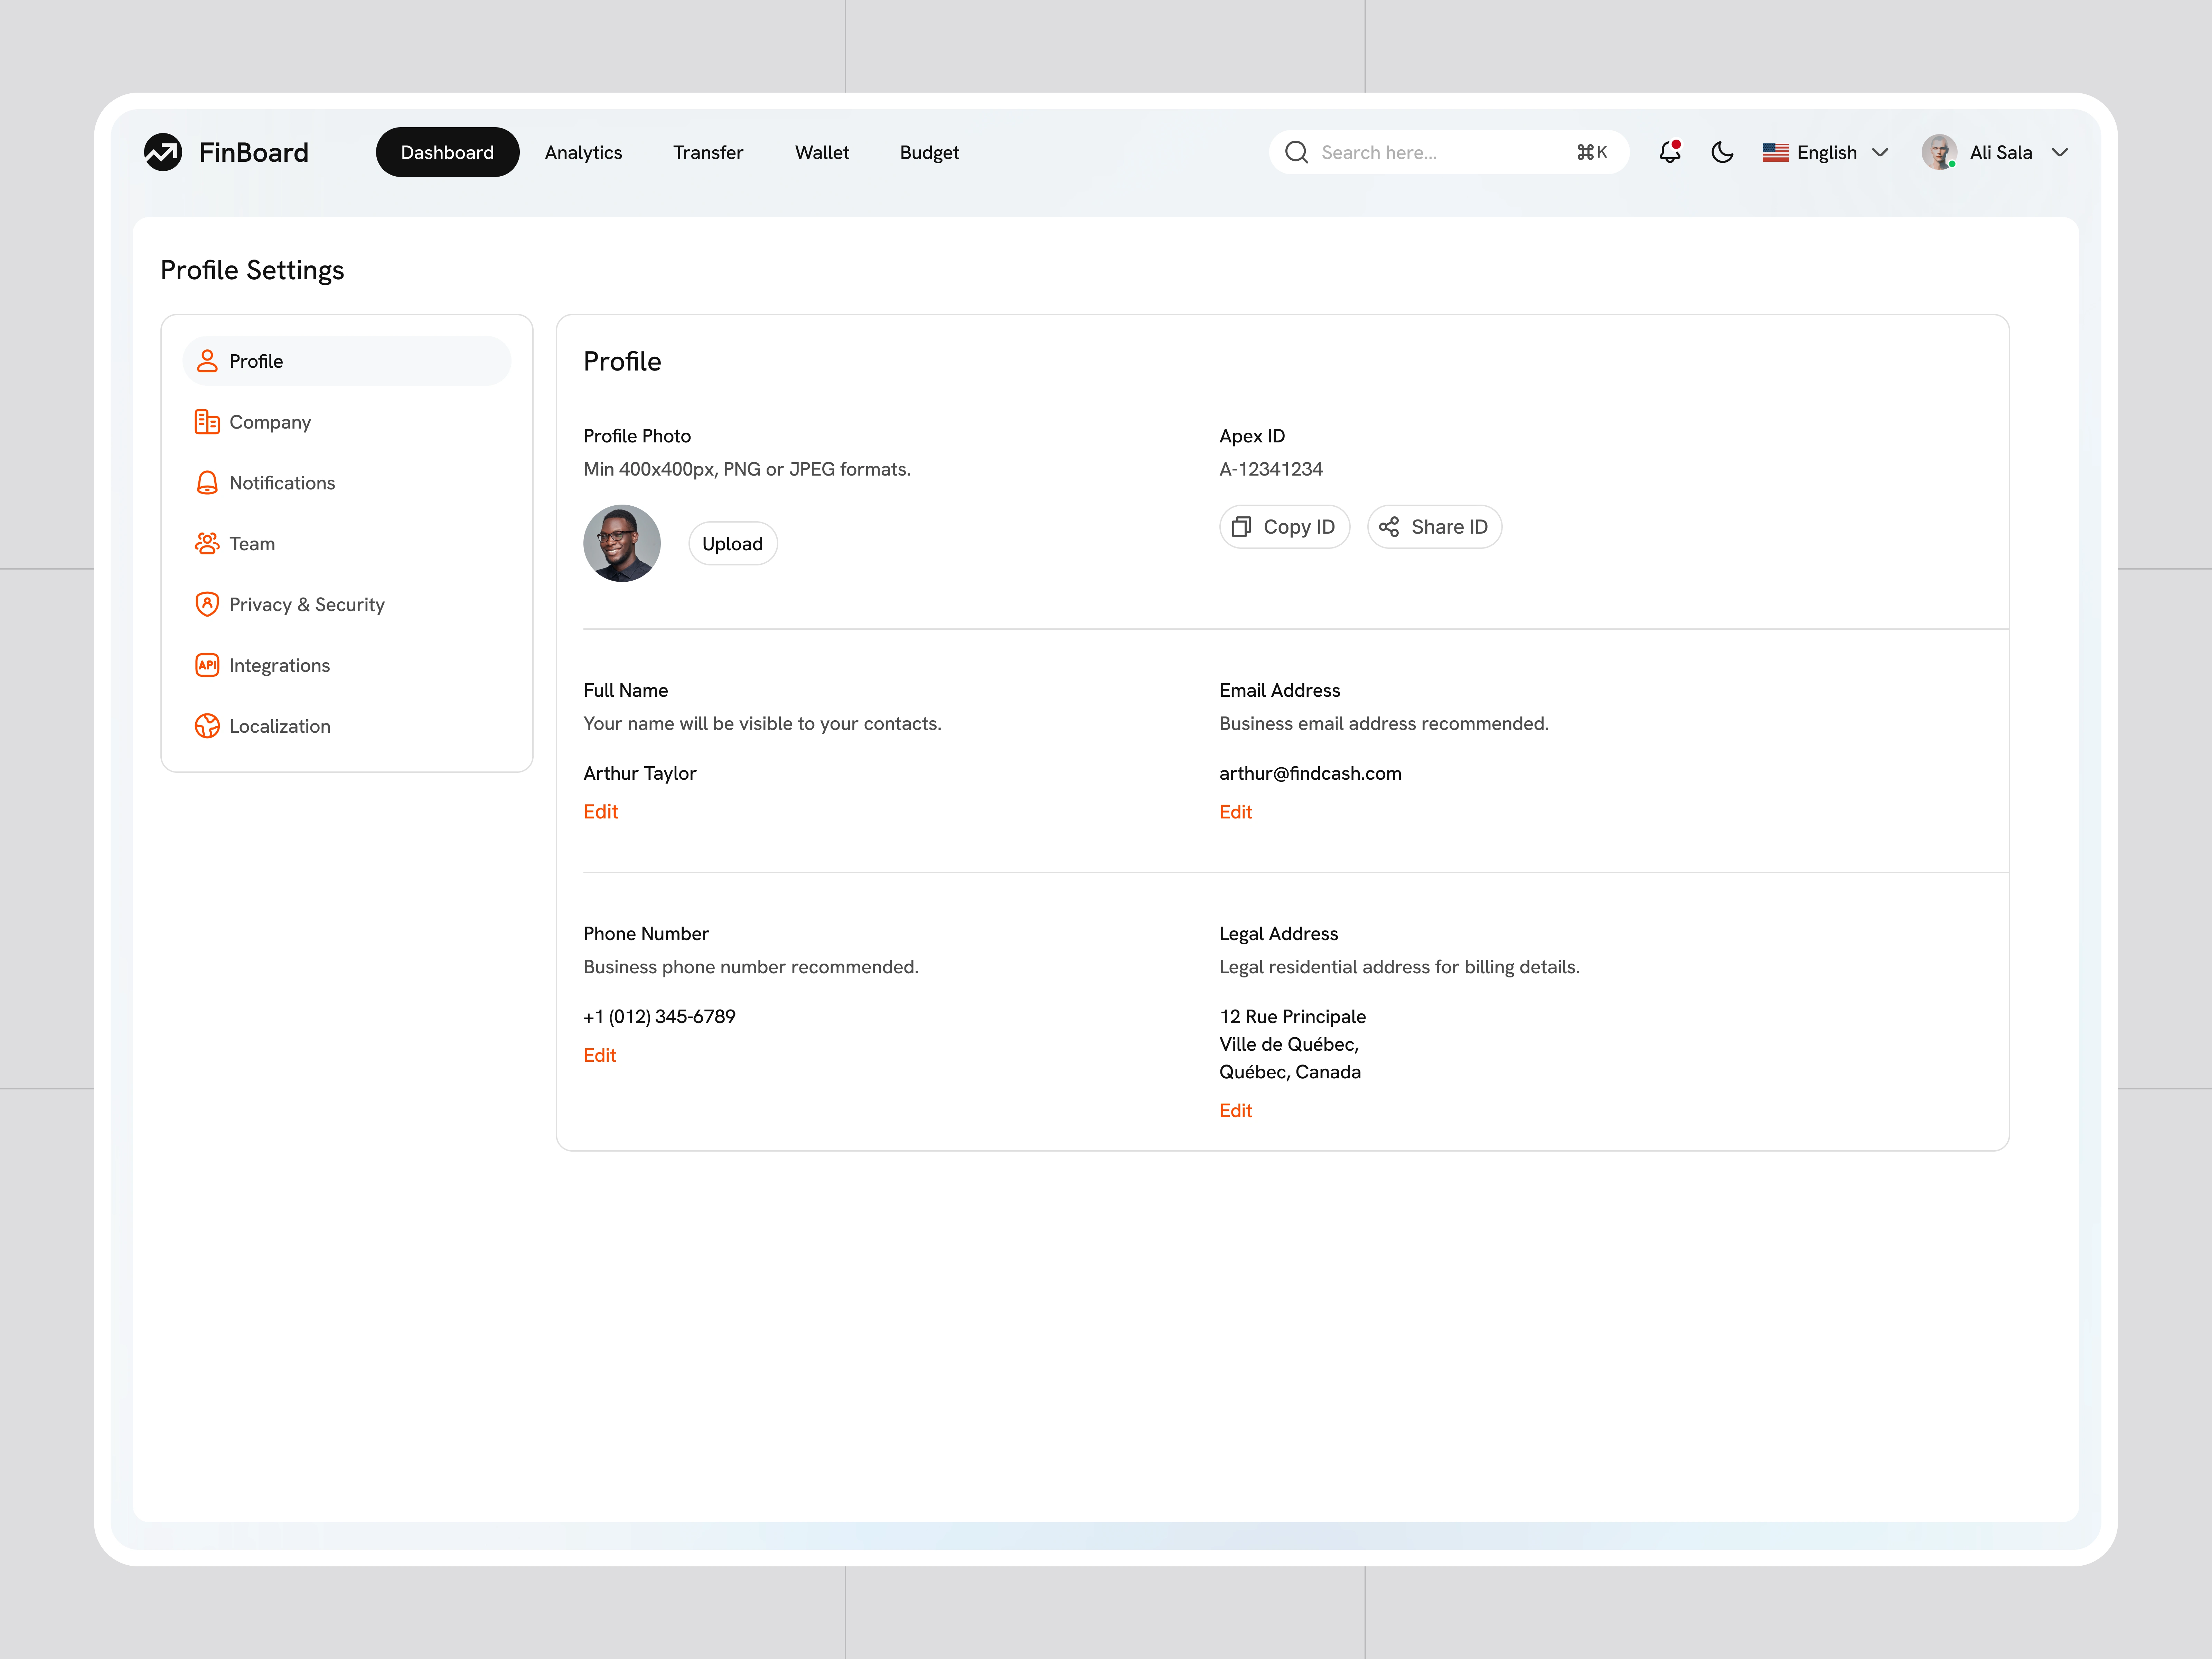Screen dimensions: 2212x1659
Task: Click the Profile person icon in sidebar
Action: pyautogui.click(x=207, y=361)
